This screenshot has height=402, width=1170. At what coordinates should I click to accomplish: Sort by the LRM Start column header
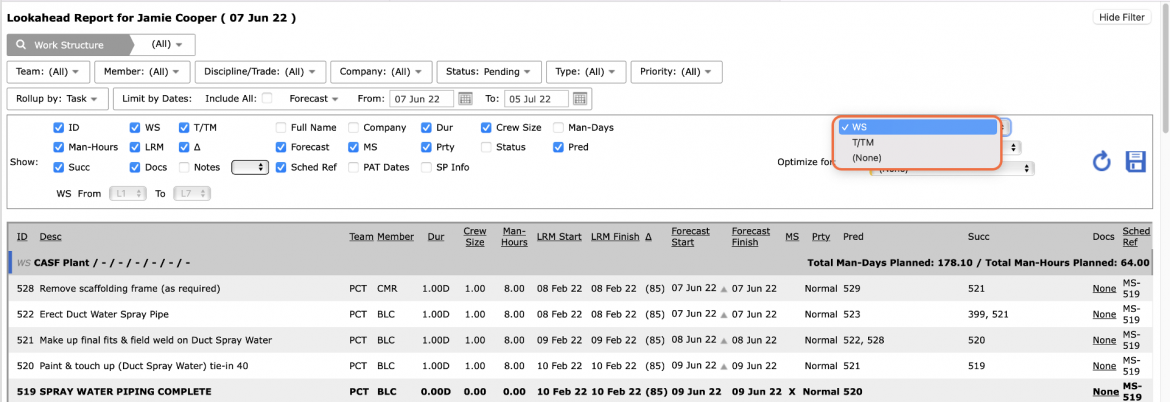point(559,236)
